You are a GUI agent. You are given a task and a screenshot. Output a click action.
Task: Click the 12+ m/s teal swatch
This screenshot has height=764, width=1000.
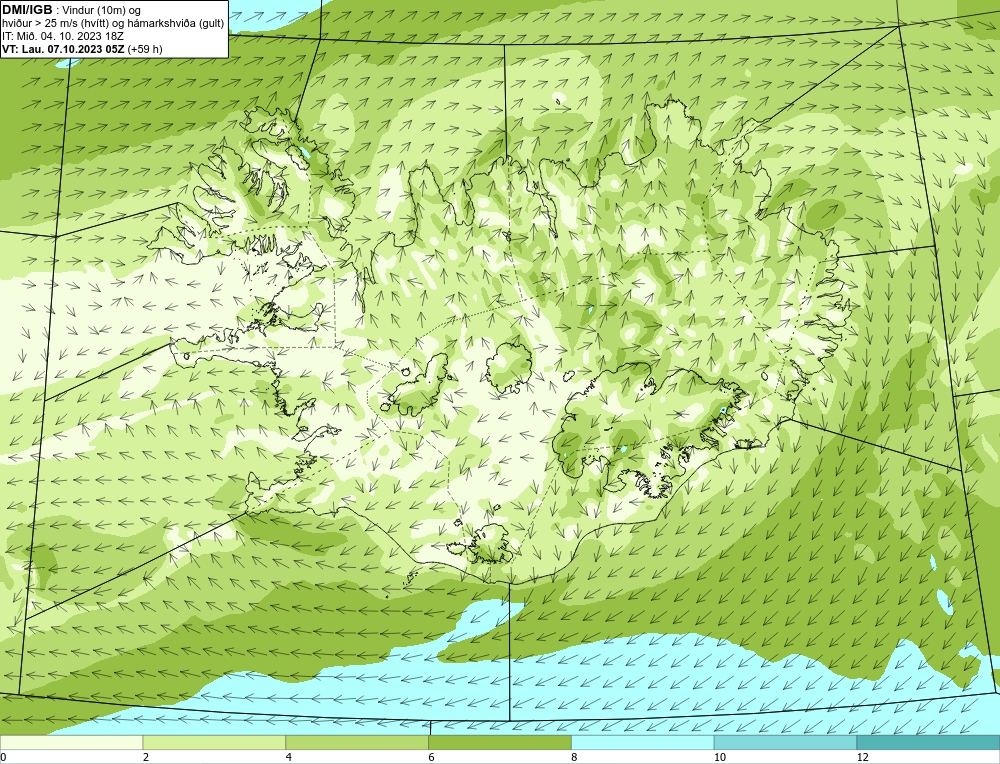[x=929, y=743]
